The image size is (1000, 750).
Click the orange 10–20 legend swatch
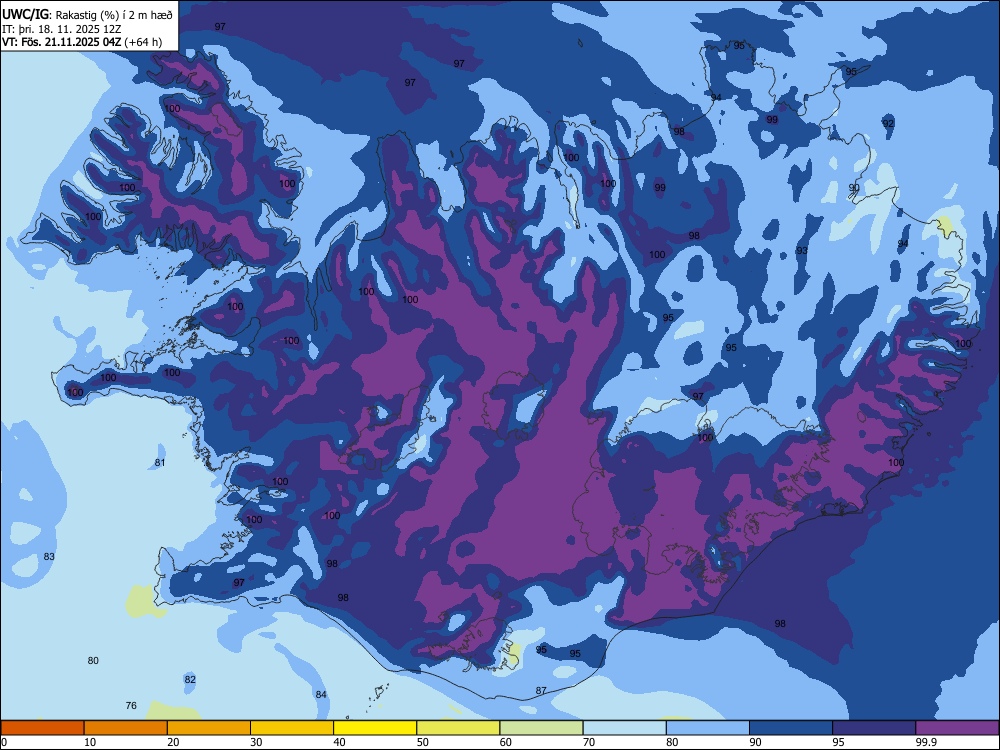126,728
